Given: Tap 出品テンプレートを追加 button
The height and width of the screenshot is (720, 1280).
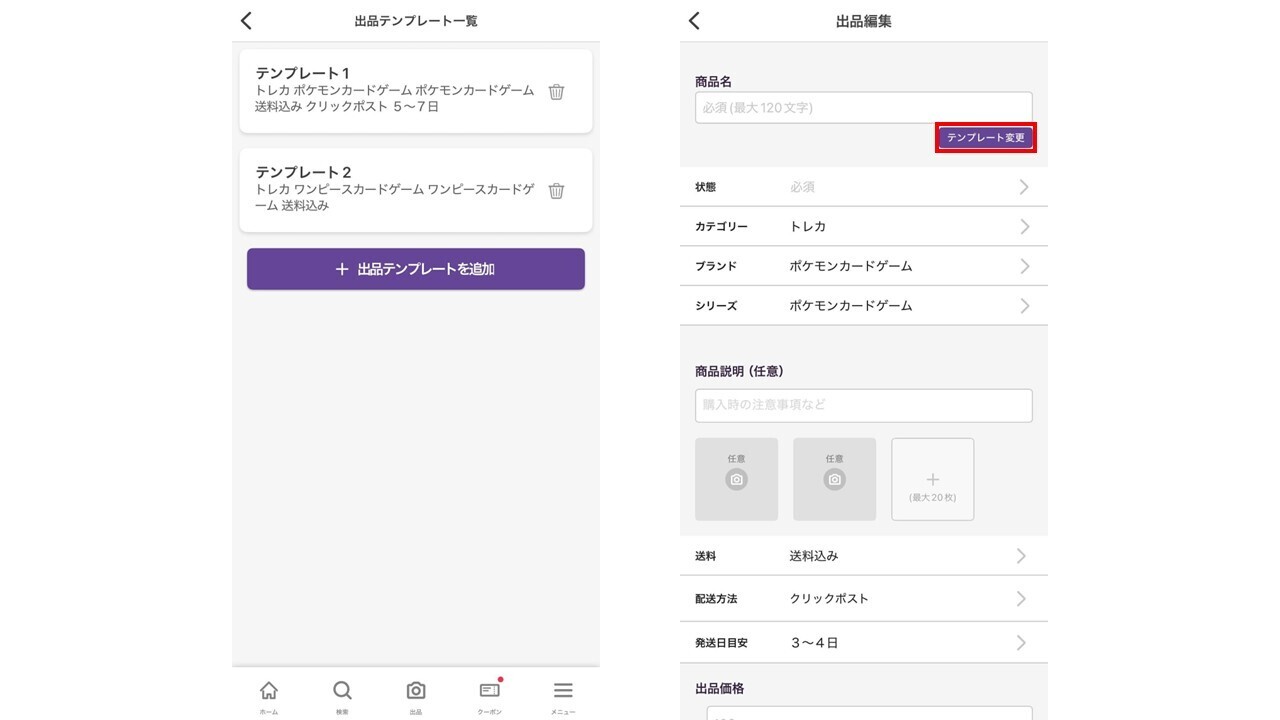Looking at the screenshot, I should point(416,269).
